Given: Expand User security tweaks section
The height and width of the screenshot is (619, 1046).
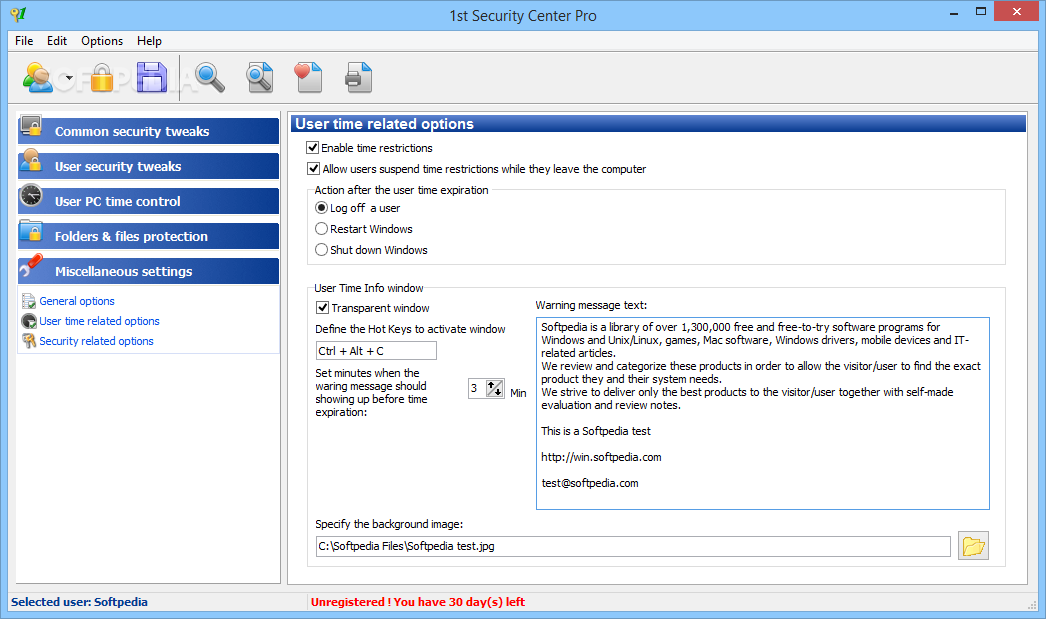Looking at the screenshot, I should 148,166.
